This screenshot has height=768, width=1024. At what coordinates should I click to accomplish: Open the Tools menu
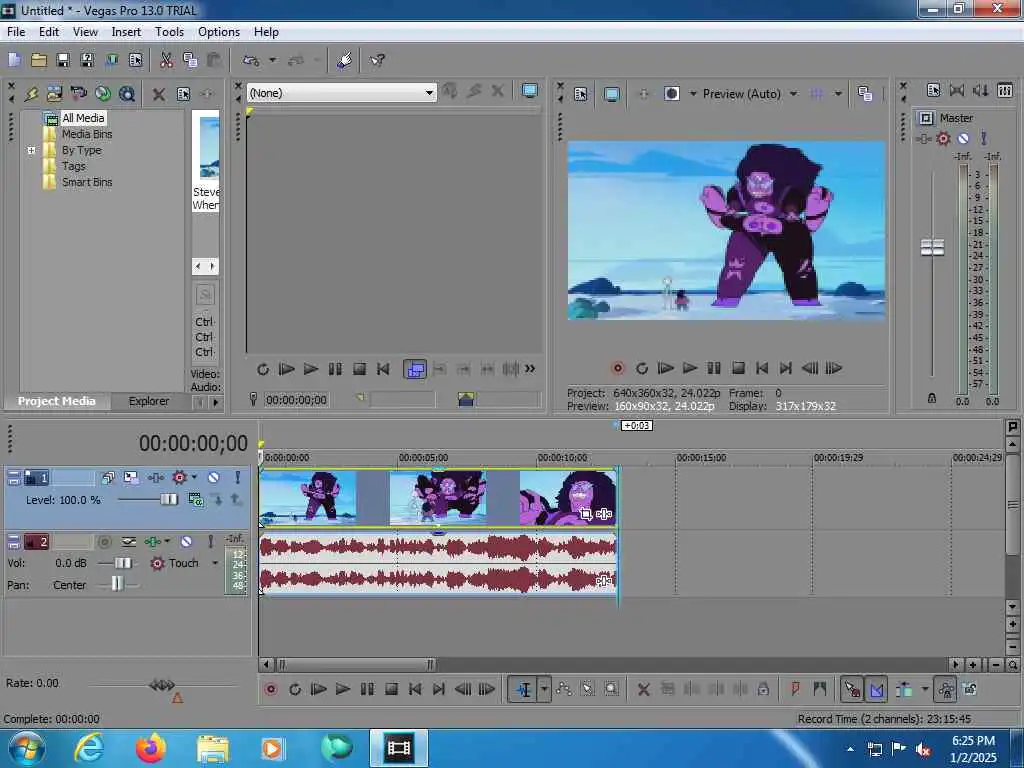(x=169, y=32)
